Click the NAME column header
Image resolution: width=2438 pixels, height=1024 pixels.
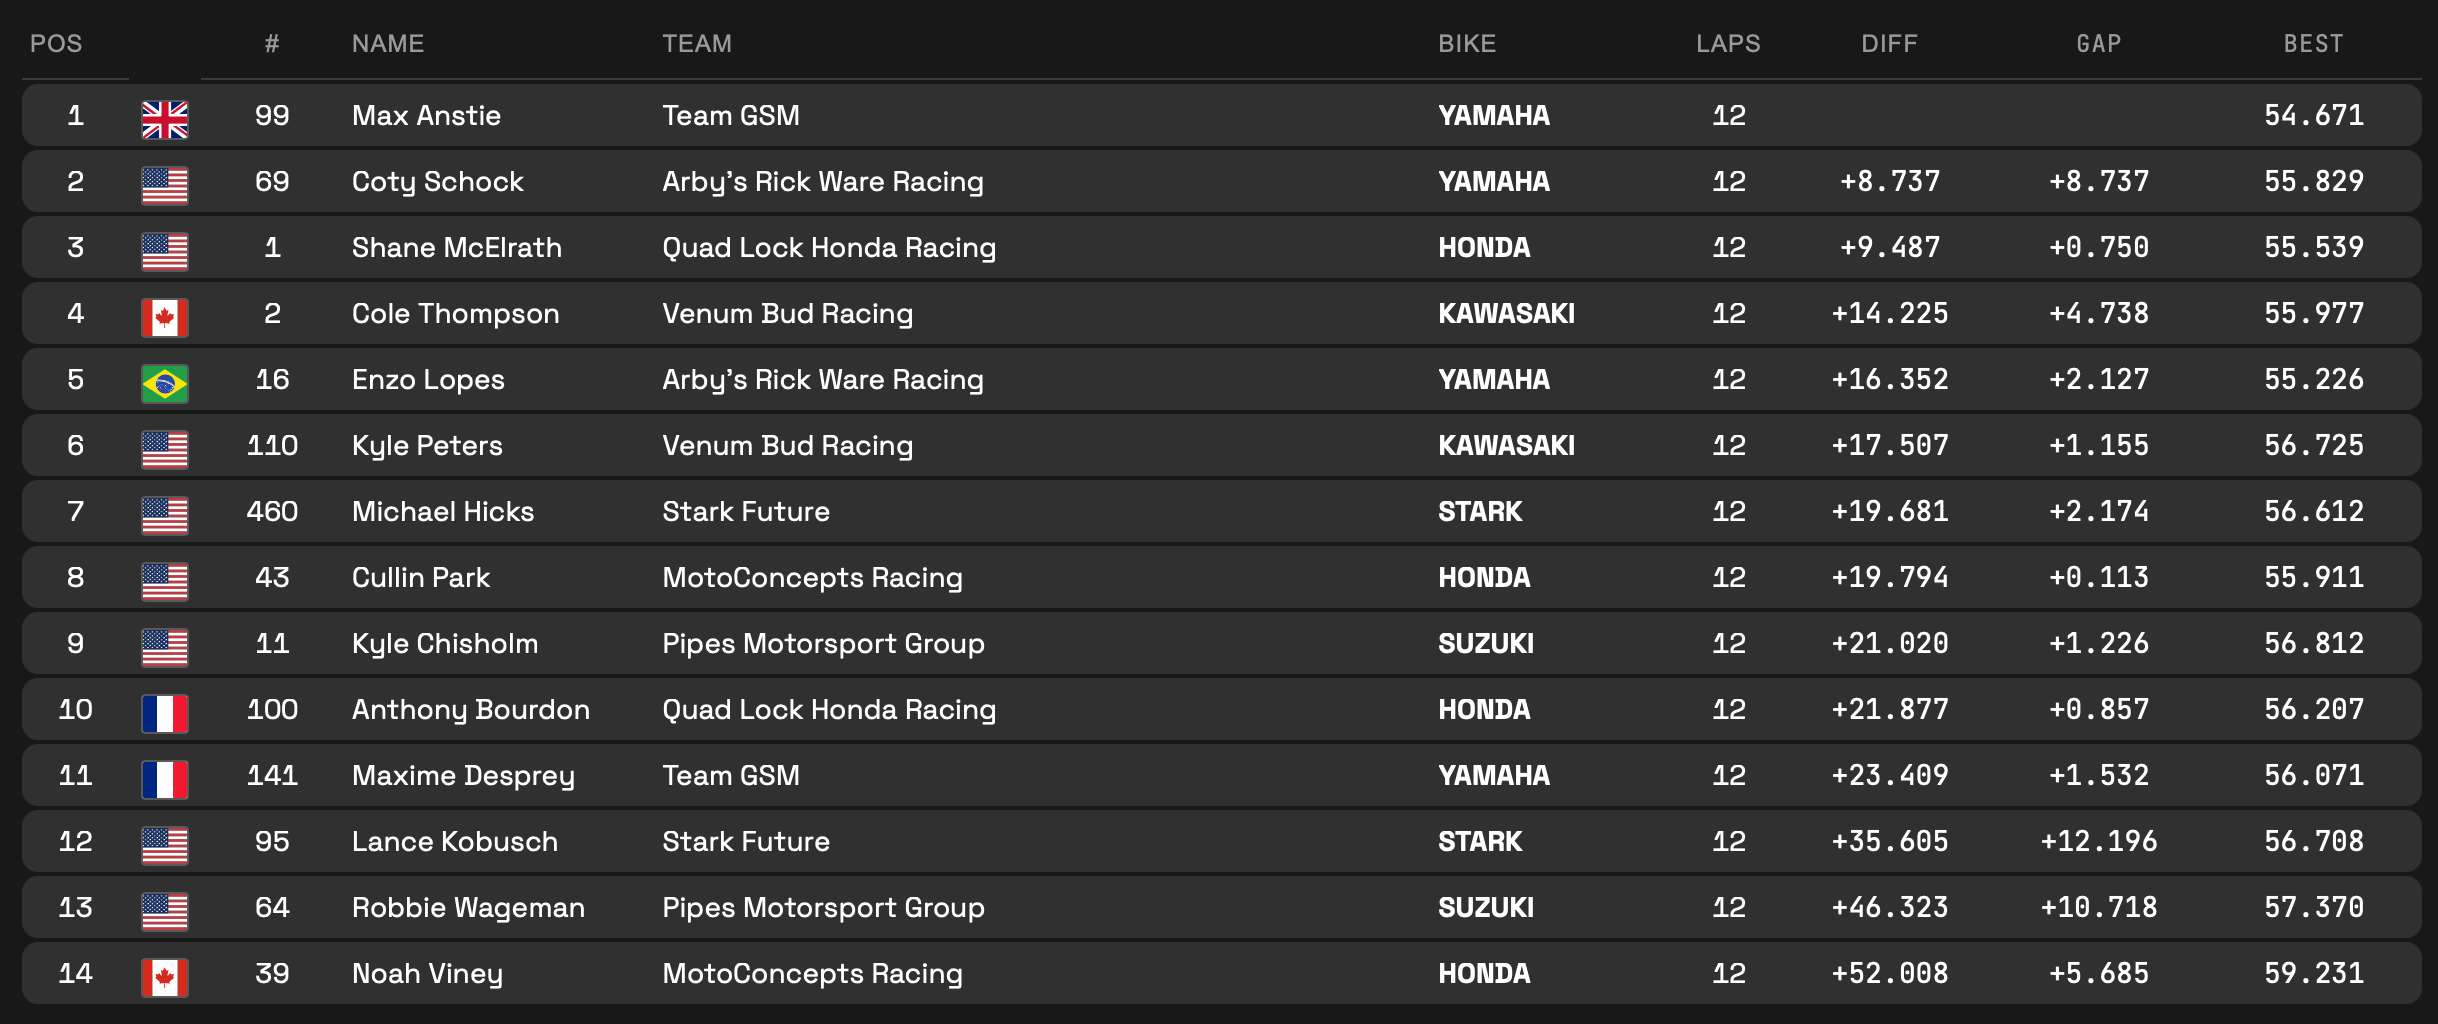388,44
